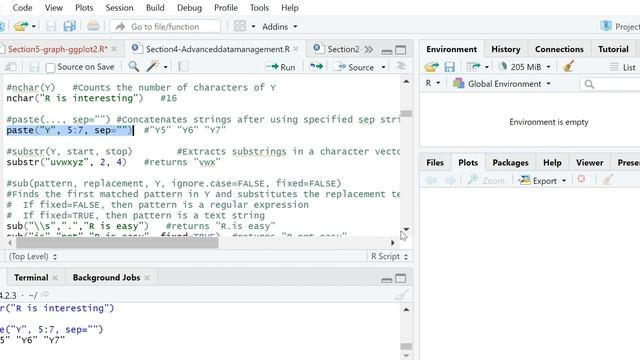Click the editor save icon
Image resolution: width=640 pixels, height=360 pixels.
34,67
